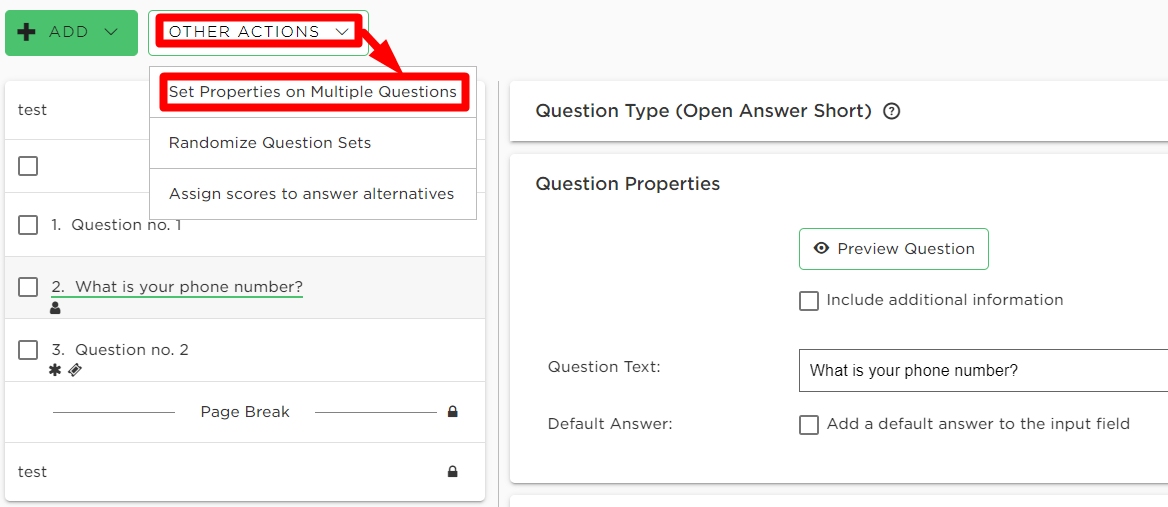The width and height of the screenshot is (1168, 507).
Task: Click the eye icon in Preview Question
Action: (x=822, y=249)
